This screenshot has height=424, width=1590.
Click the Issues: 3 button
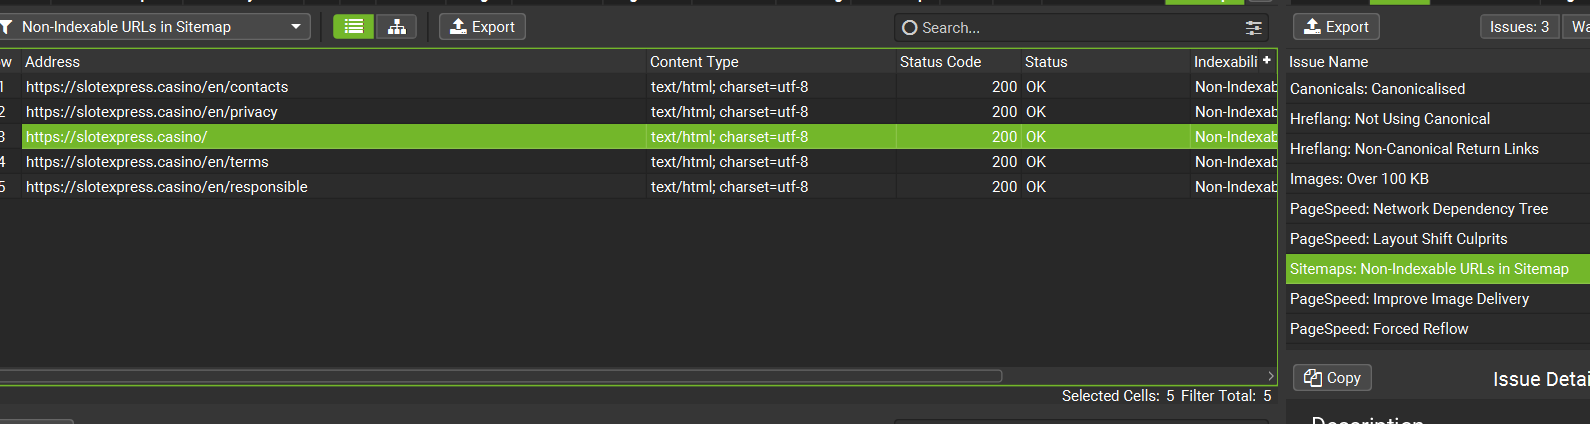tap(1518, 27)
